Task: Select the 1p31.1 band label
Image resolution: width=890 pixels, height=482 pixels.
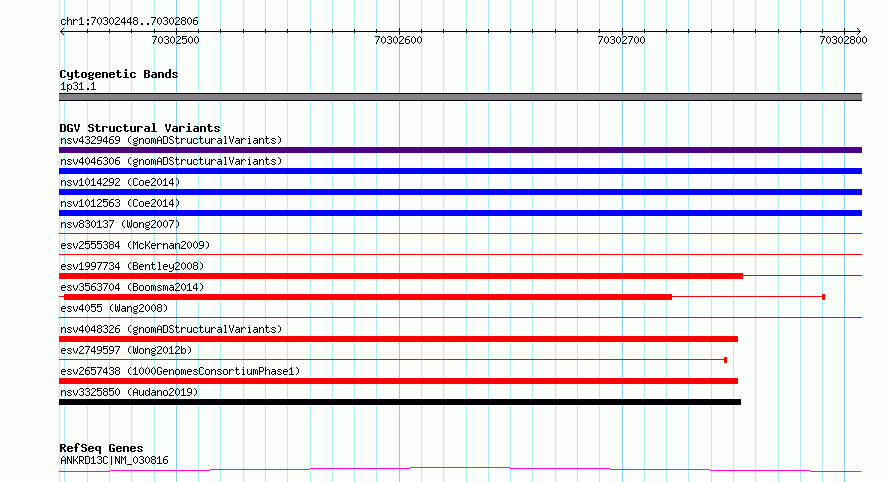Action: [78, 86]
